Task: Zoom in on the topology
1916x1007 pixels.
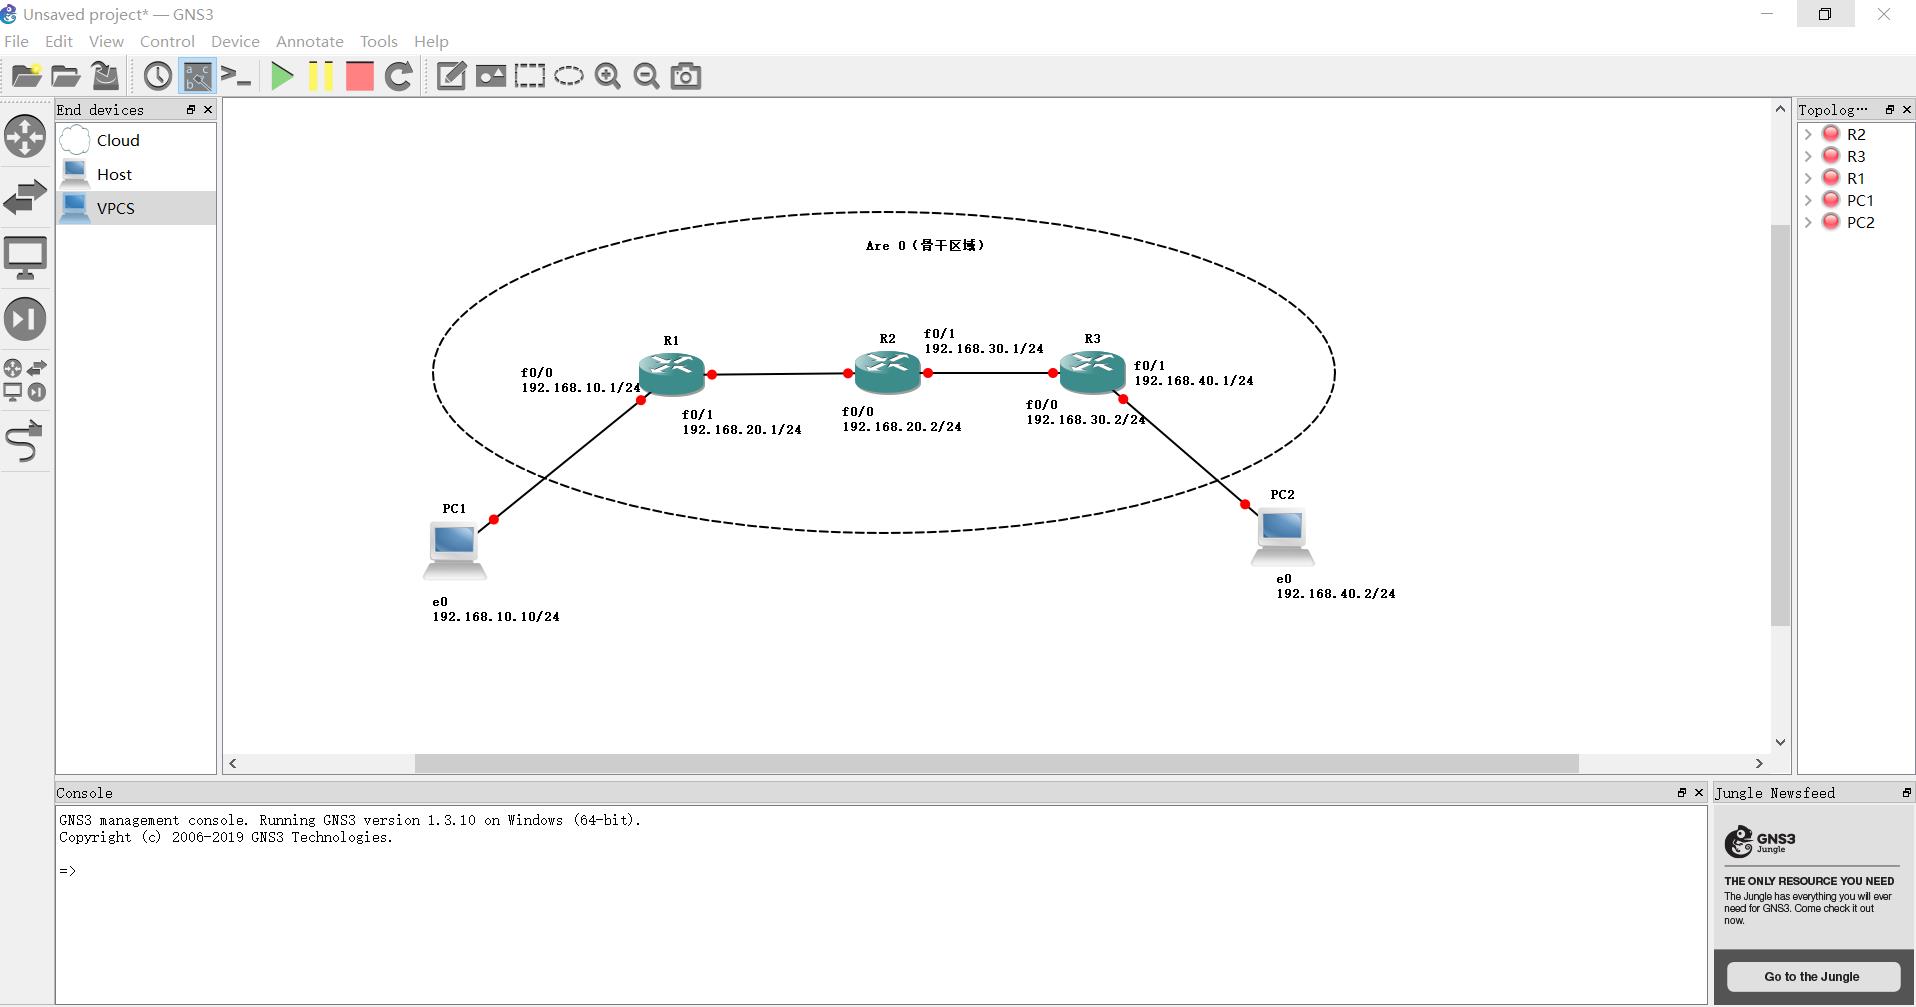Action: pos(607,75)
